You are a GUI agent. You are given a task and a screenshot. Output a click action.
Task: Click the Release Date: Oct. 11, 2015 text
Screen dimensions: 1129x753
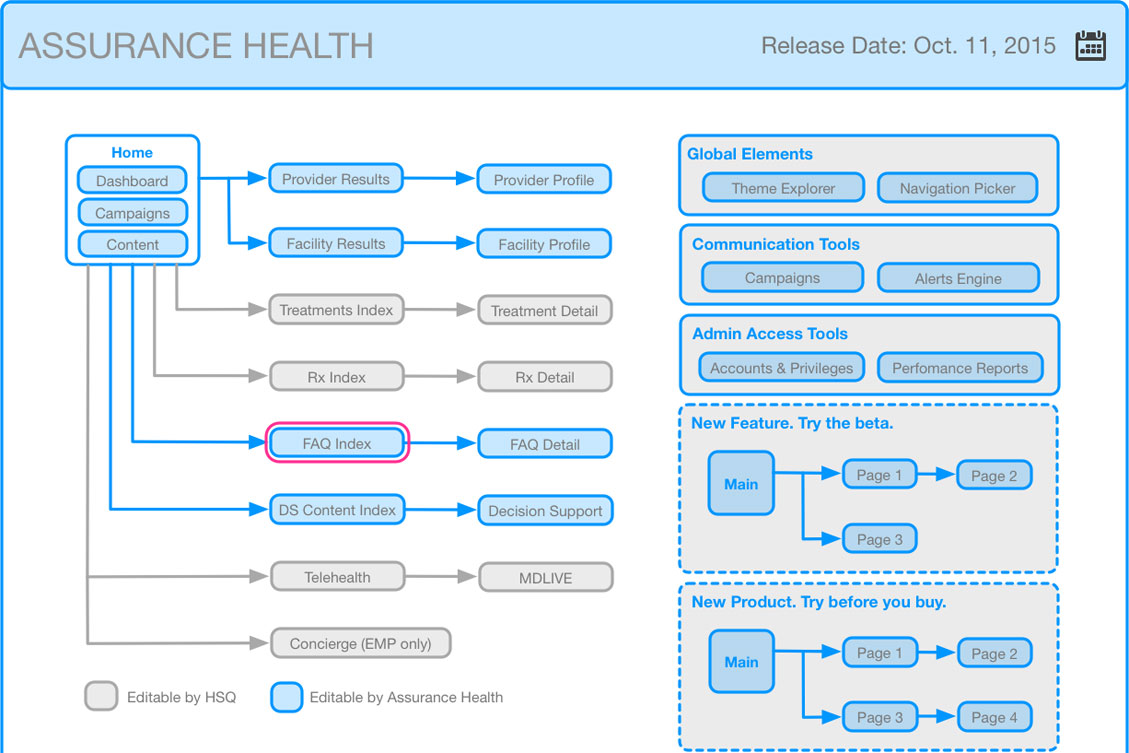pyautogui.click(x=909, y=45)
